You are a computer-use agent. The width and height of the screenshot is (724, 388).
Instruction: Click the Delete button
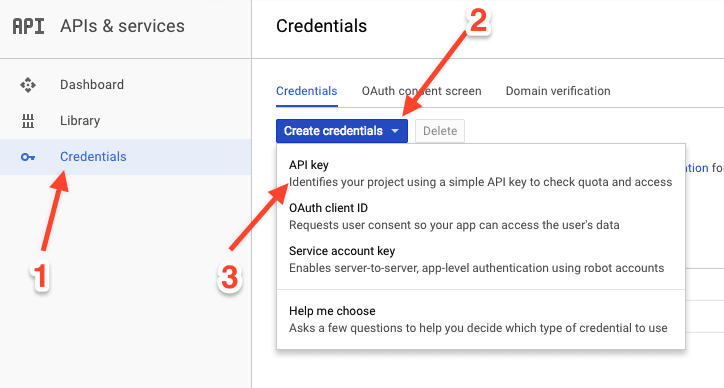(440, 131)
